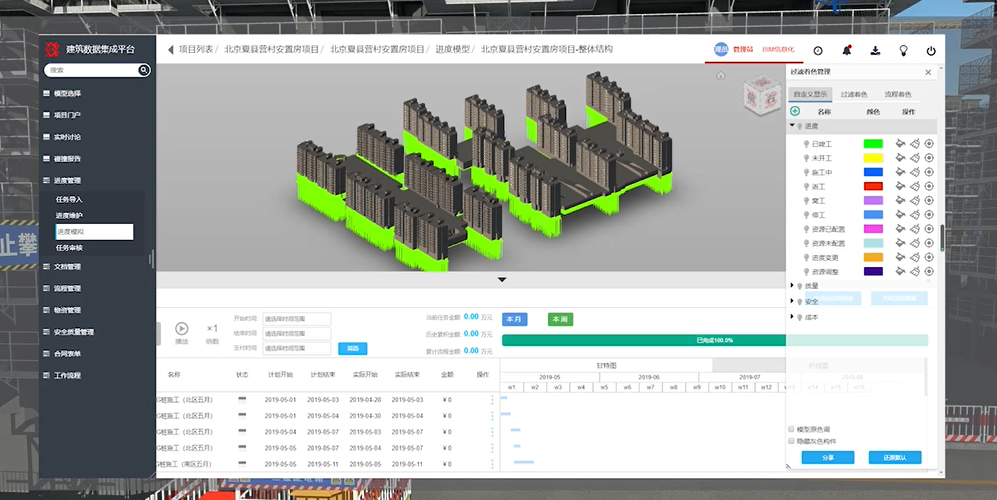Enable the 模型原色调 checkbox

point(792,429)
